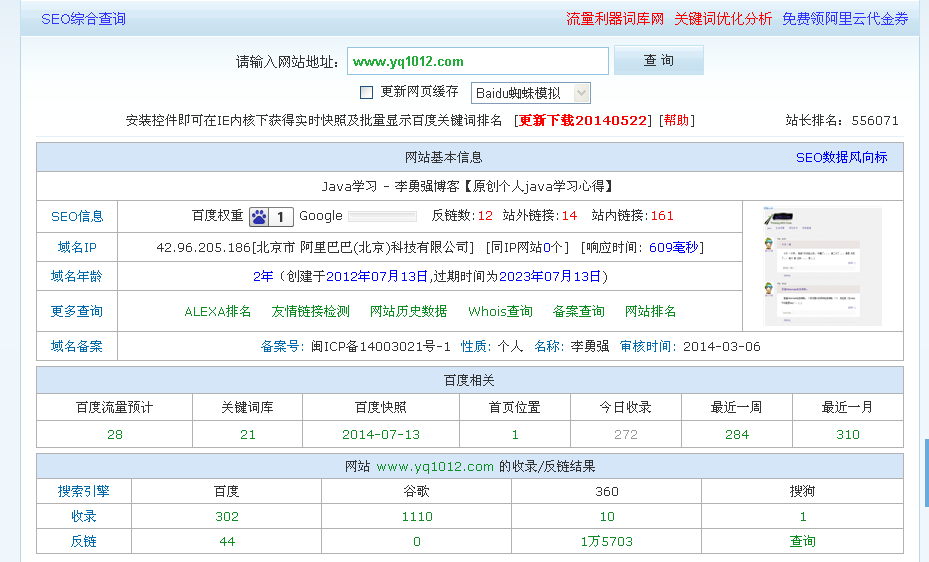This screenshot has width=929, height=562.
Task: Click the 搜狗 收录 value 1
Action: (803, 516)
